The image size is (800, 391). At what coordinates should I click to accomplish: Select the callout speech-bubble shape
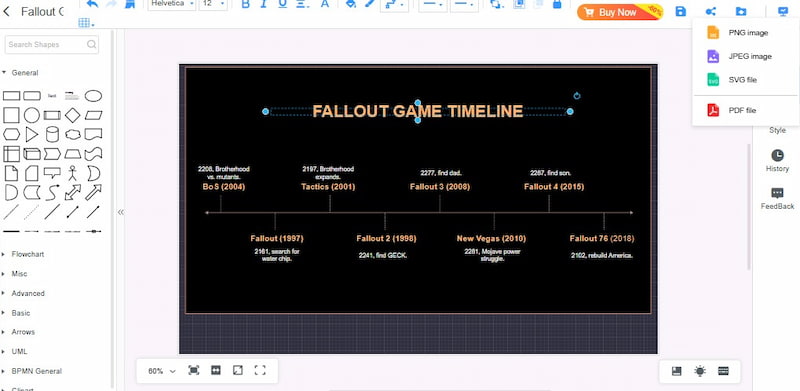(52, 173)
